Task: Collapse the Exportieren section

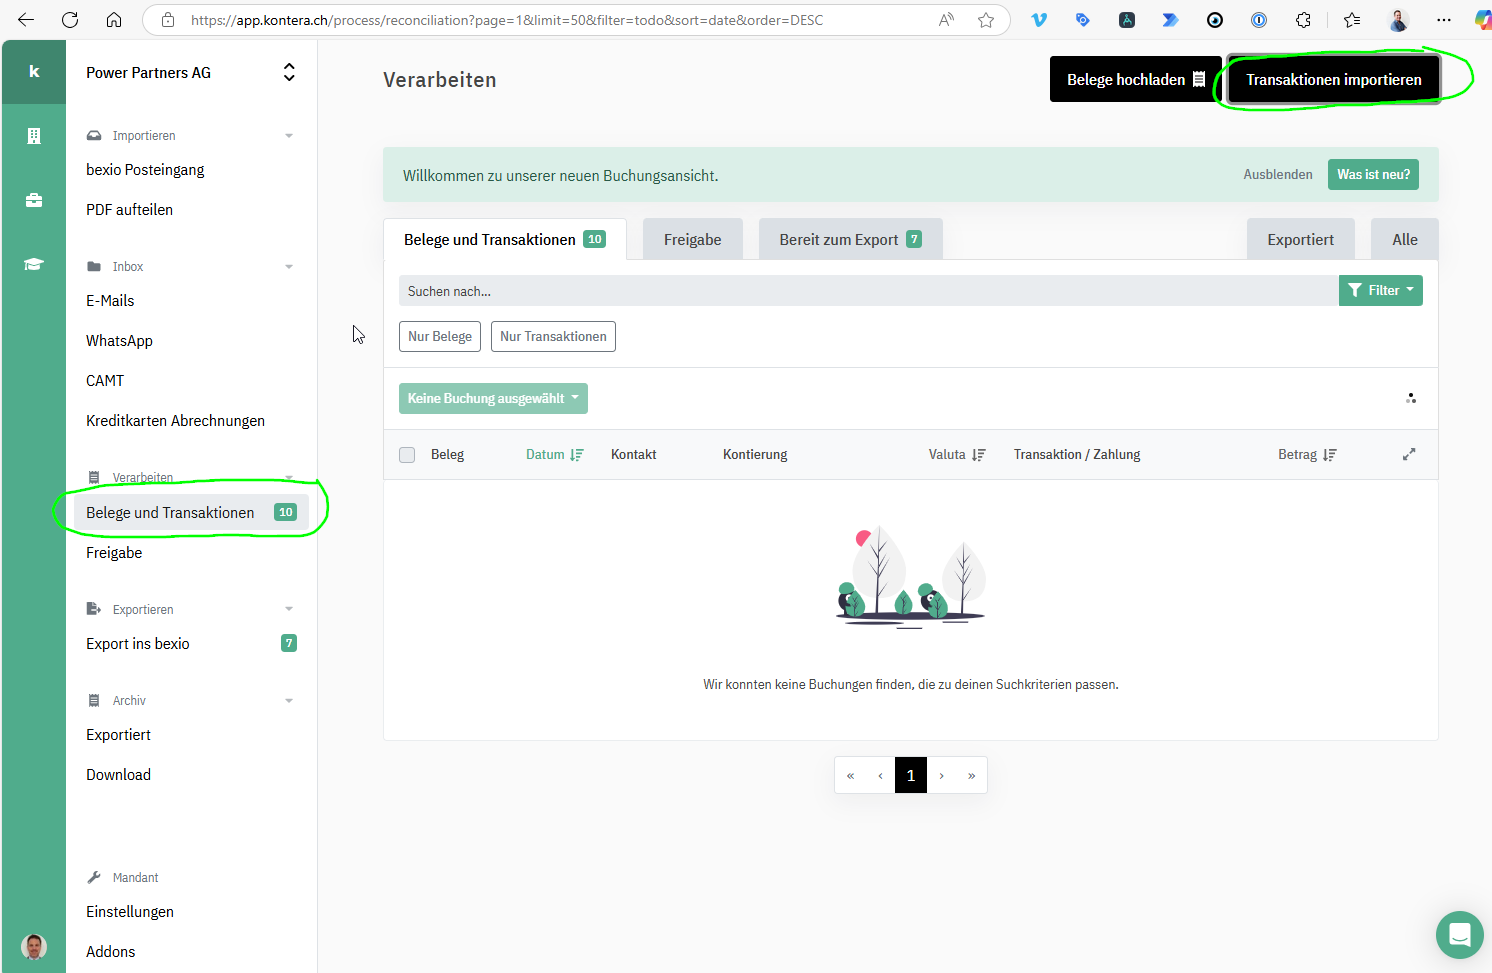Action: tap(289, 609)
